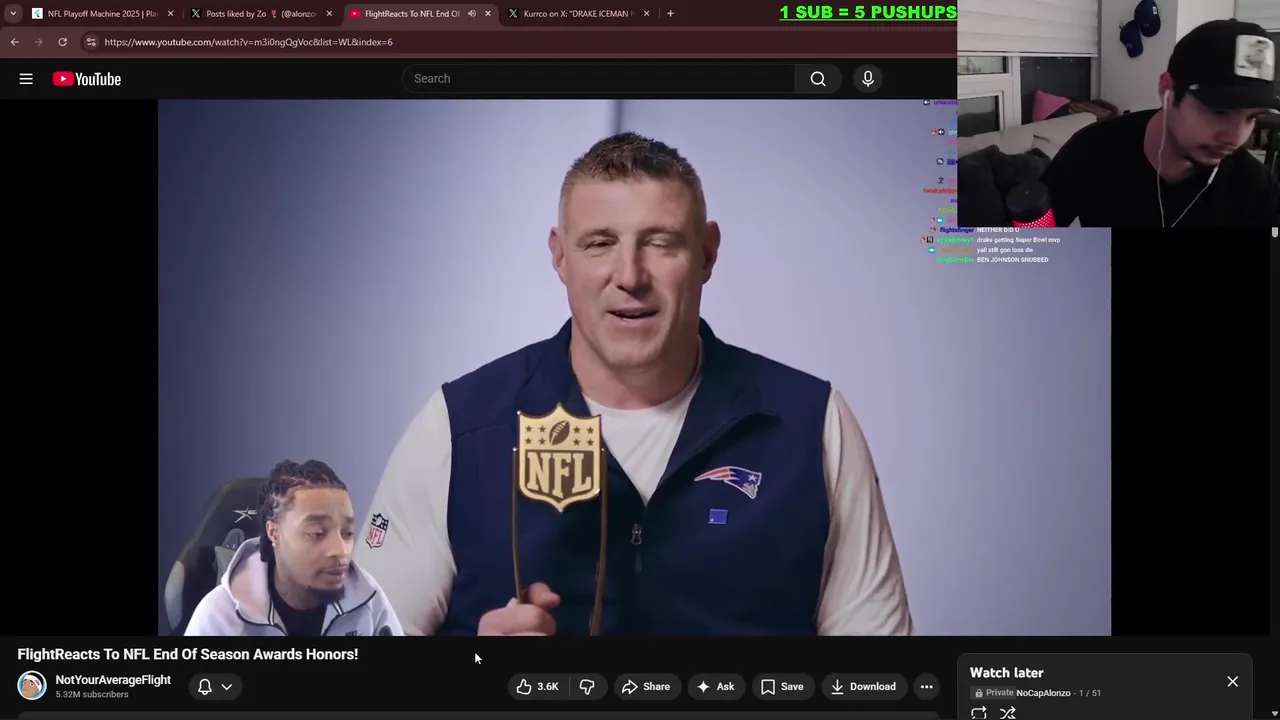The height and width of the screenshot is (720, 1280).
Task: Toggle loop playlist in Watch later
Action: (x=979, y=713)
